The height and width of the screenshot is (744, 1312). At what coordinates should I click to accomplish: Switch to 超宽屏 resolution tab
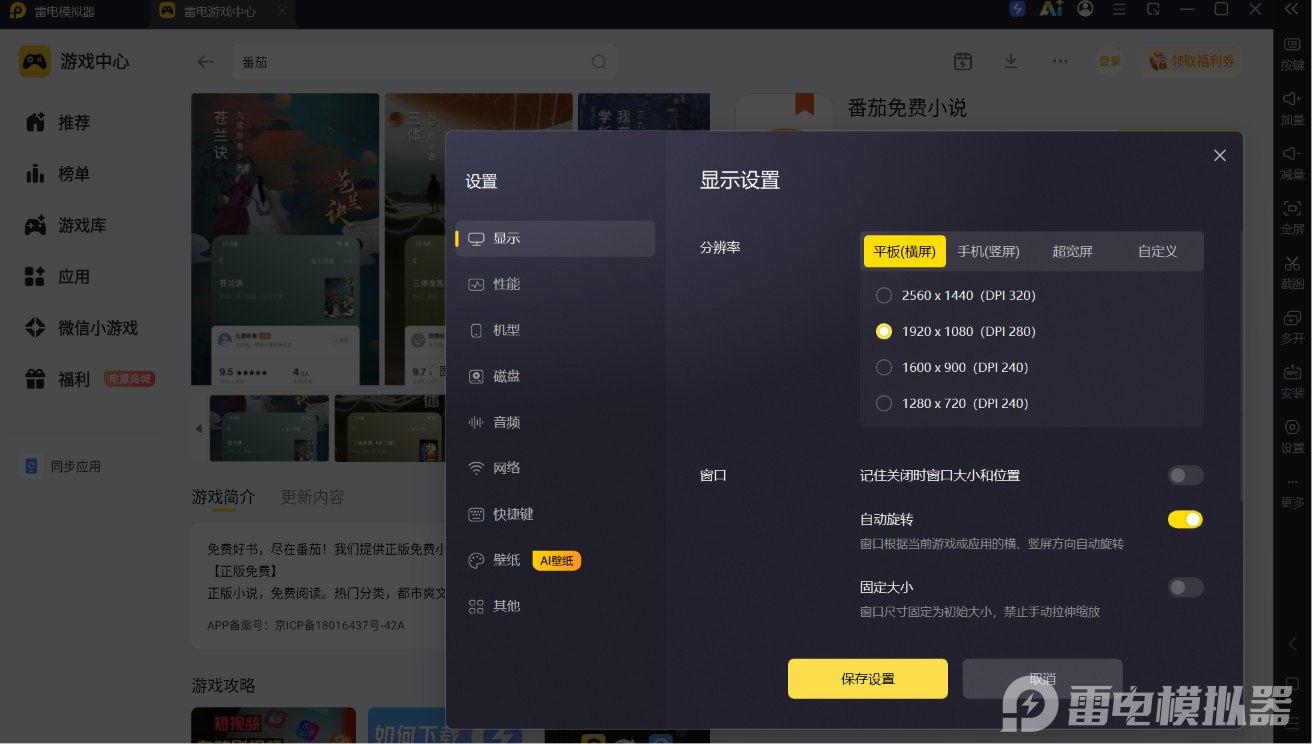(1073, 252)
